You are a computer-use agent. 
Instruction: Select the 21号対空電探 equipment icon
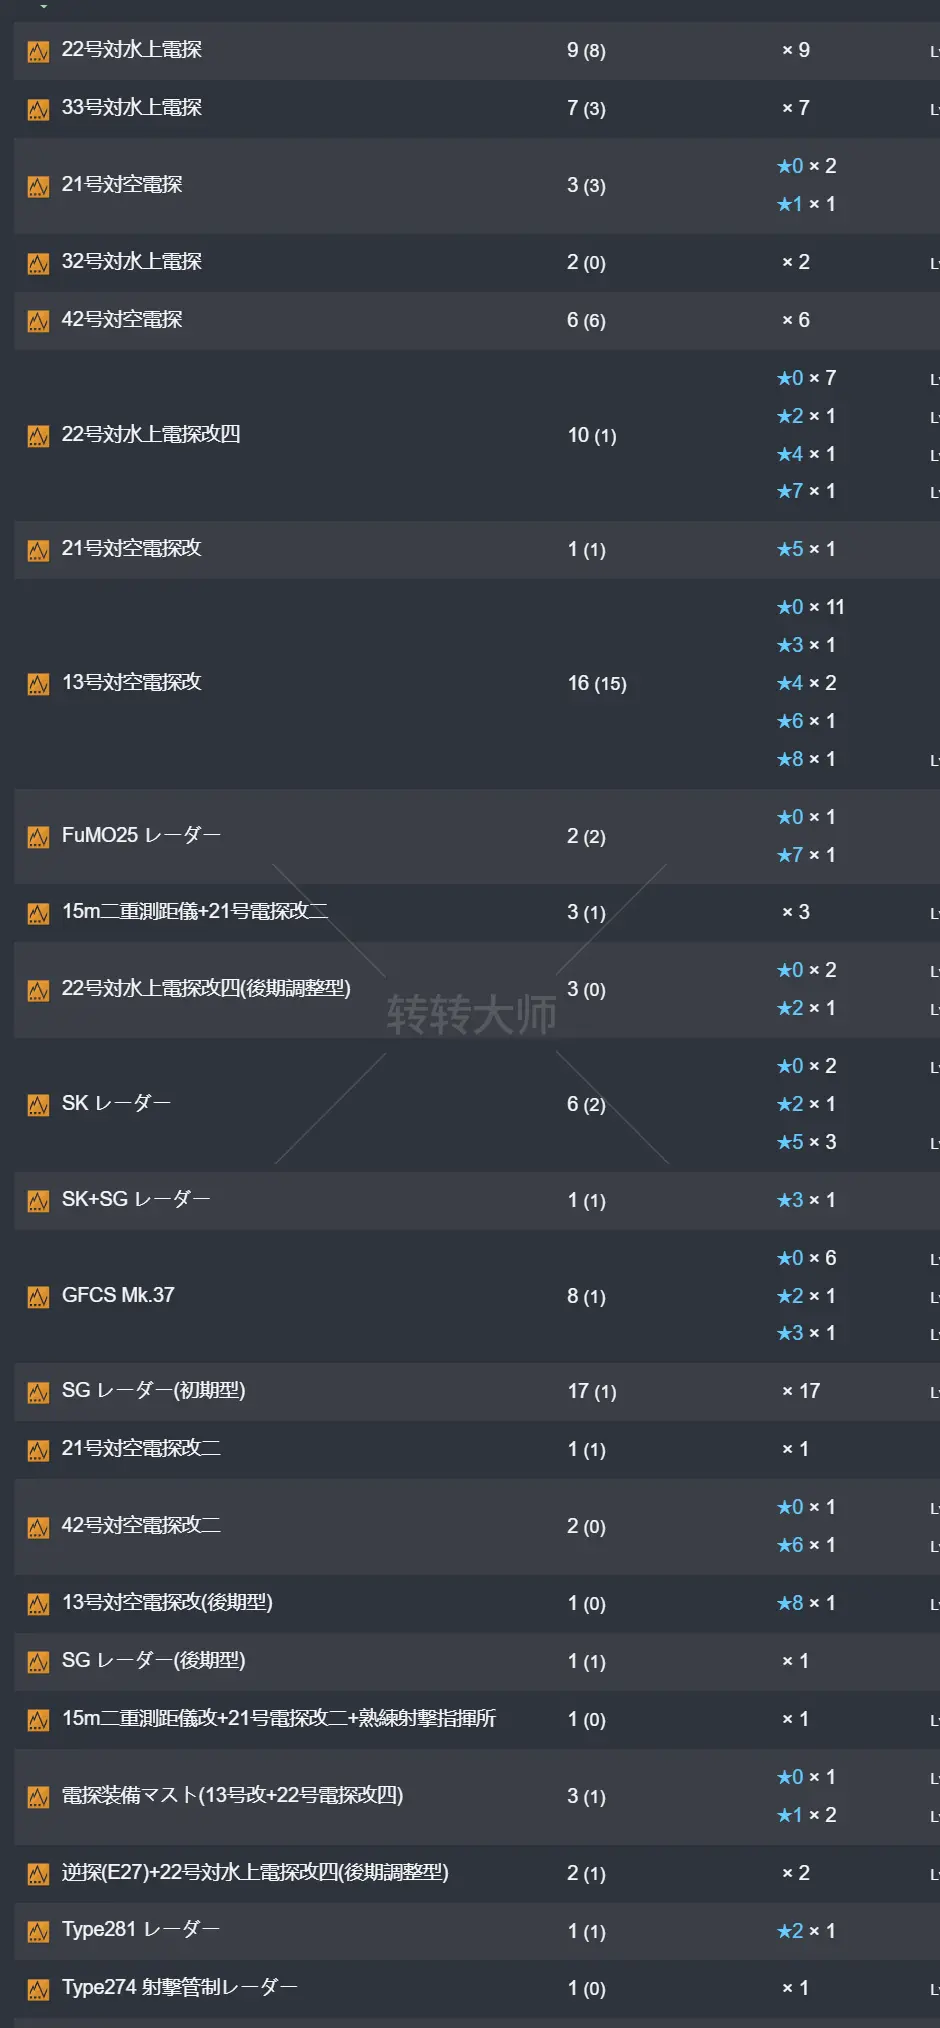tap(39, 184)
